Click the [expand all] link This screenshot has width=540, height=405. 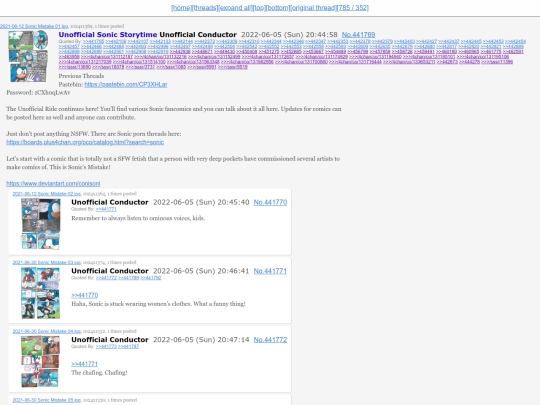tap(235, 8)
